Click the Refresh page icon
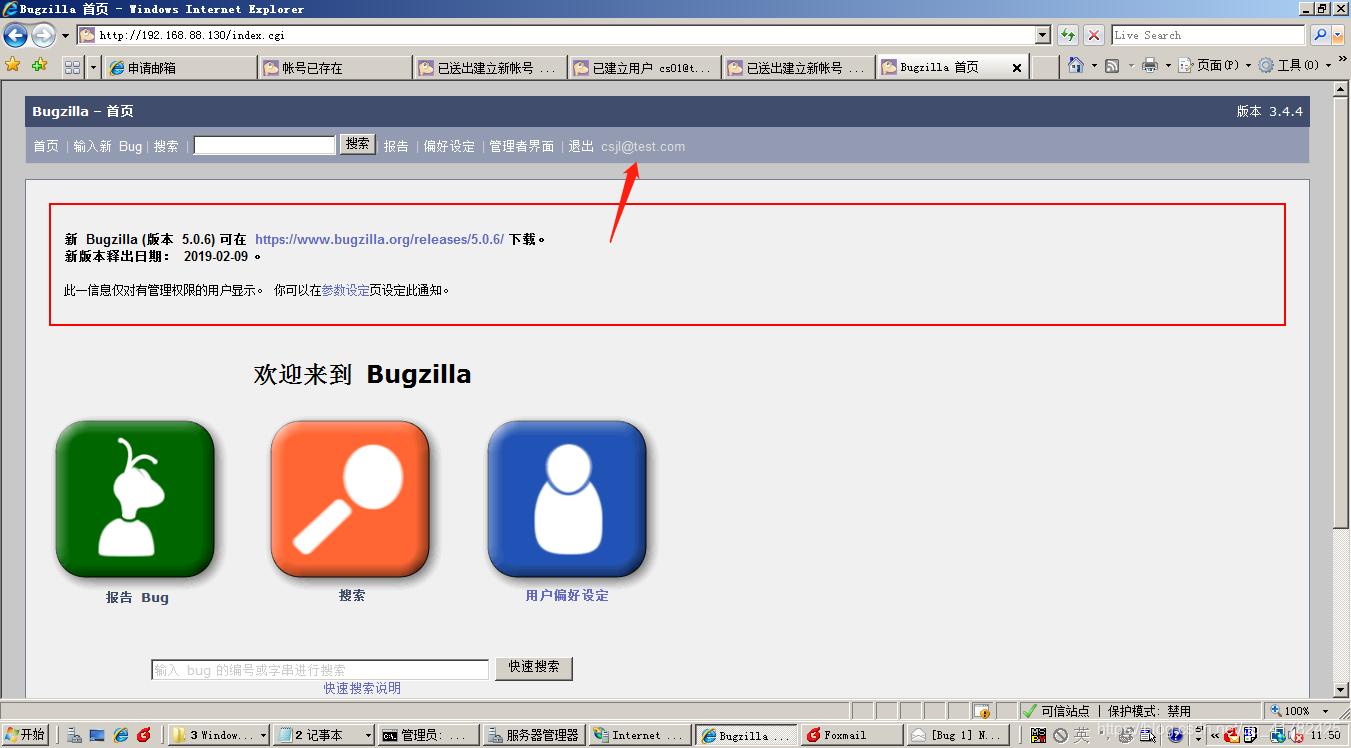The width and height of the screenshot is (1351, 748). (x=1068, y=35)
